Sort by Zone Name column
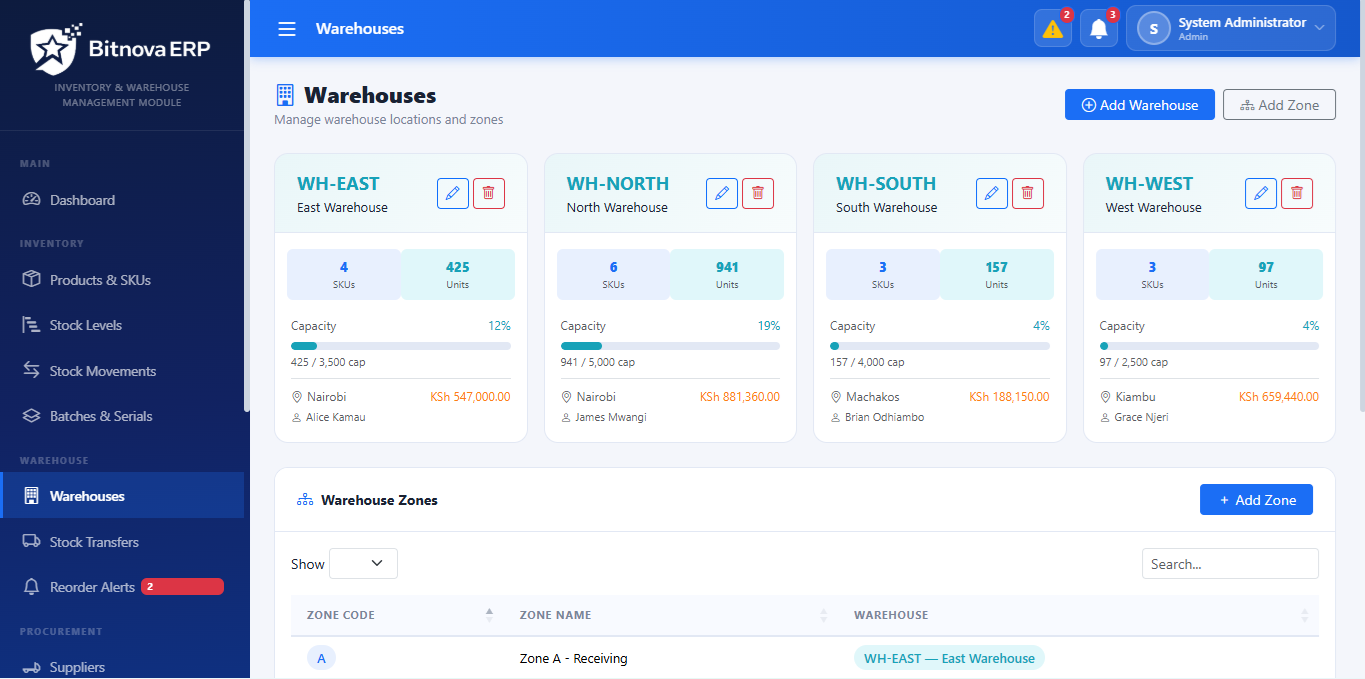This screenshot has height=679, width=1365. pyautogui.click(x=671, y=615)
